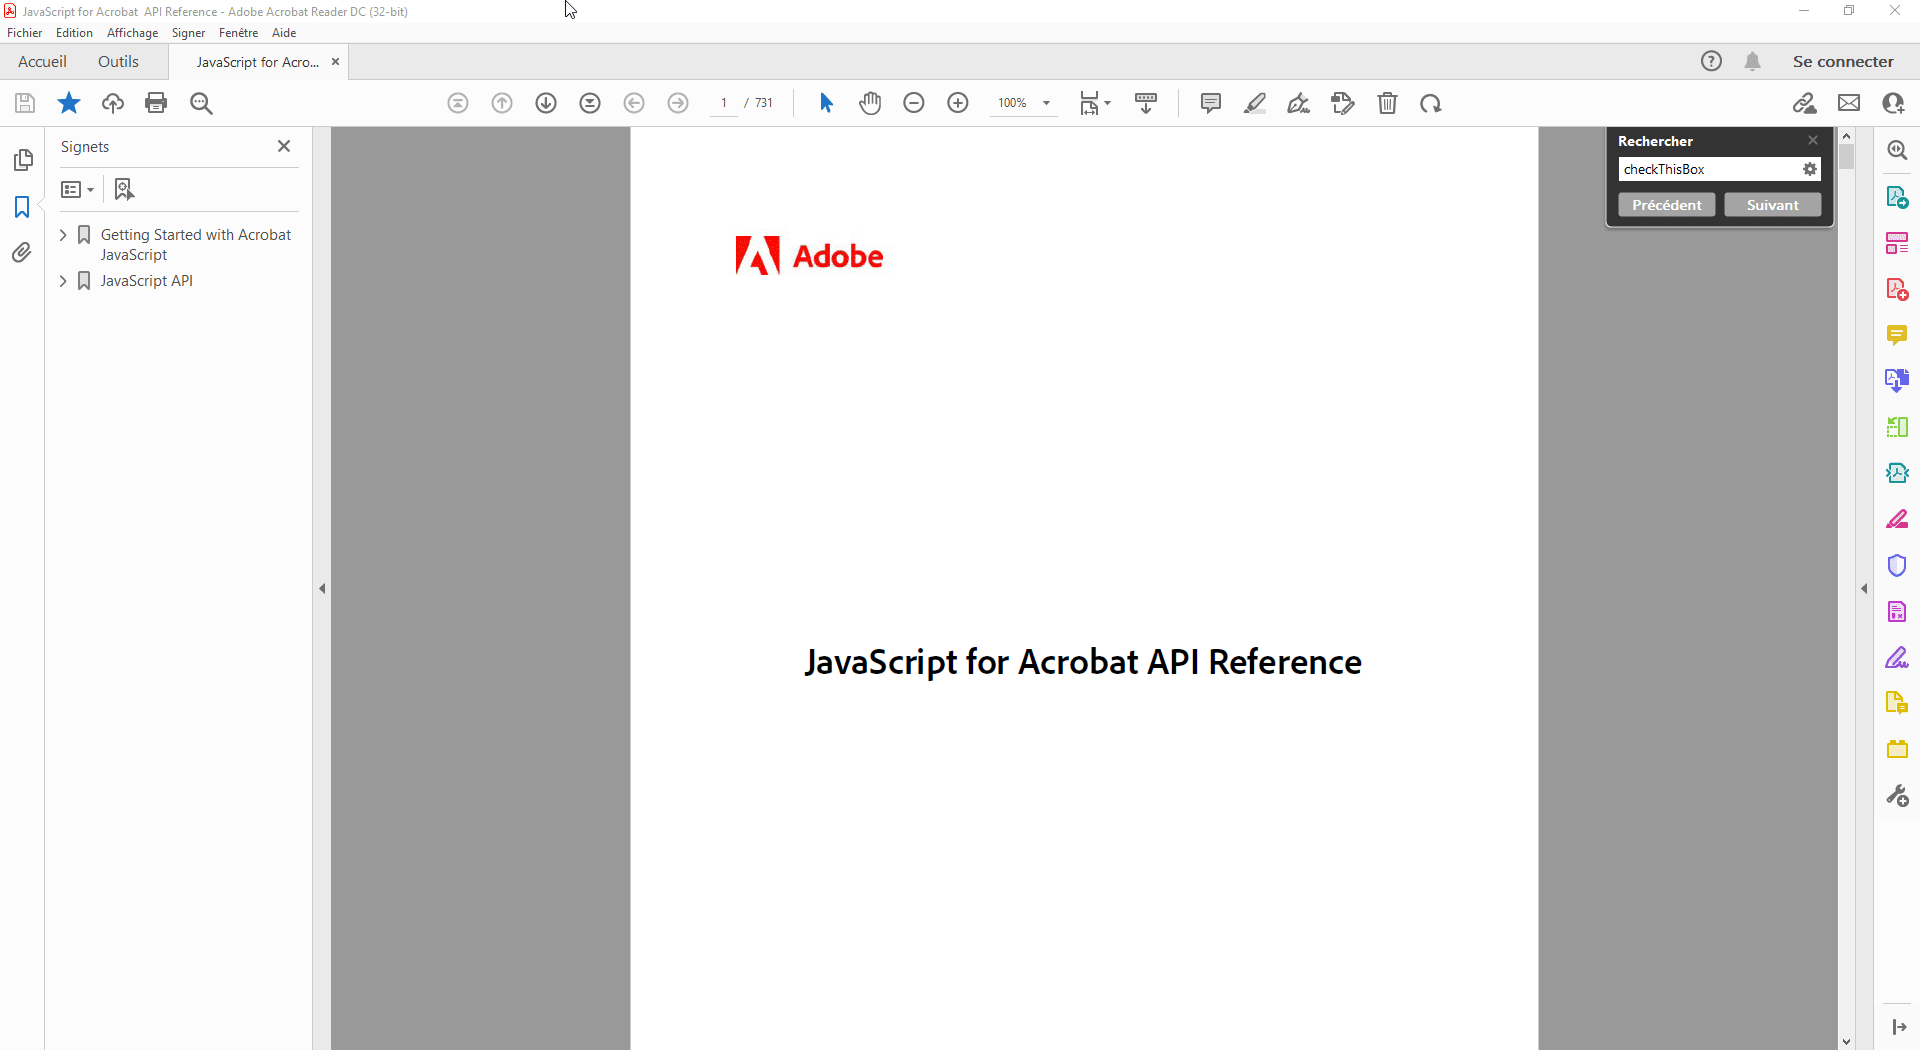The image size is (1920, 1050).
Task: Open the Fenêtre menu
Action: [x=238, y=33]
